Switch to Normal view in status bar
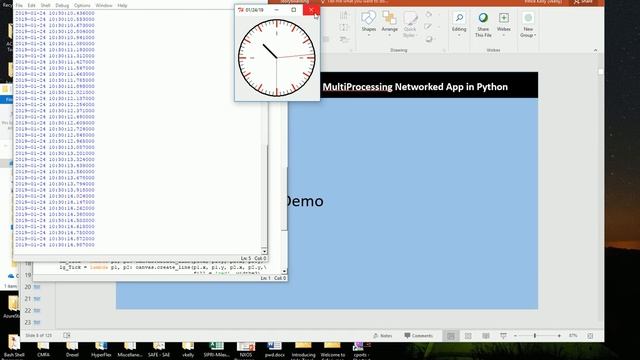 tap(451, 336)
